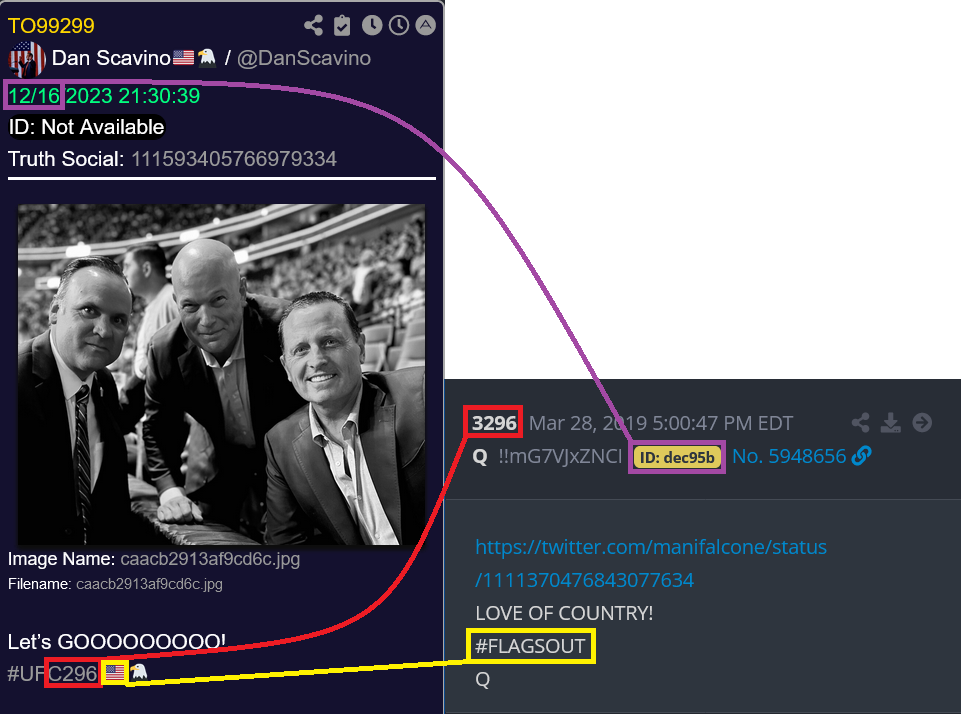Click outlined clock icon in post header

coord(399,25)
